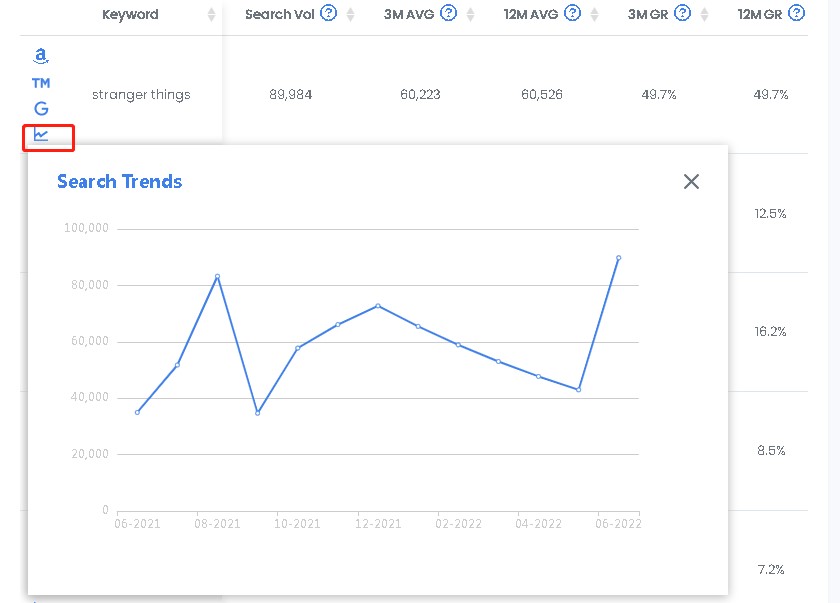Show help for 12M AVG column

[573, 13]
